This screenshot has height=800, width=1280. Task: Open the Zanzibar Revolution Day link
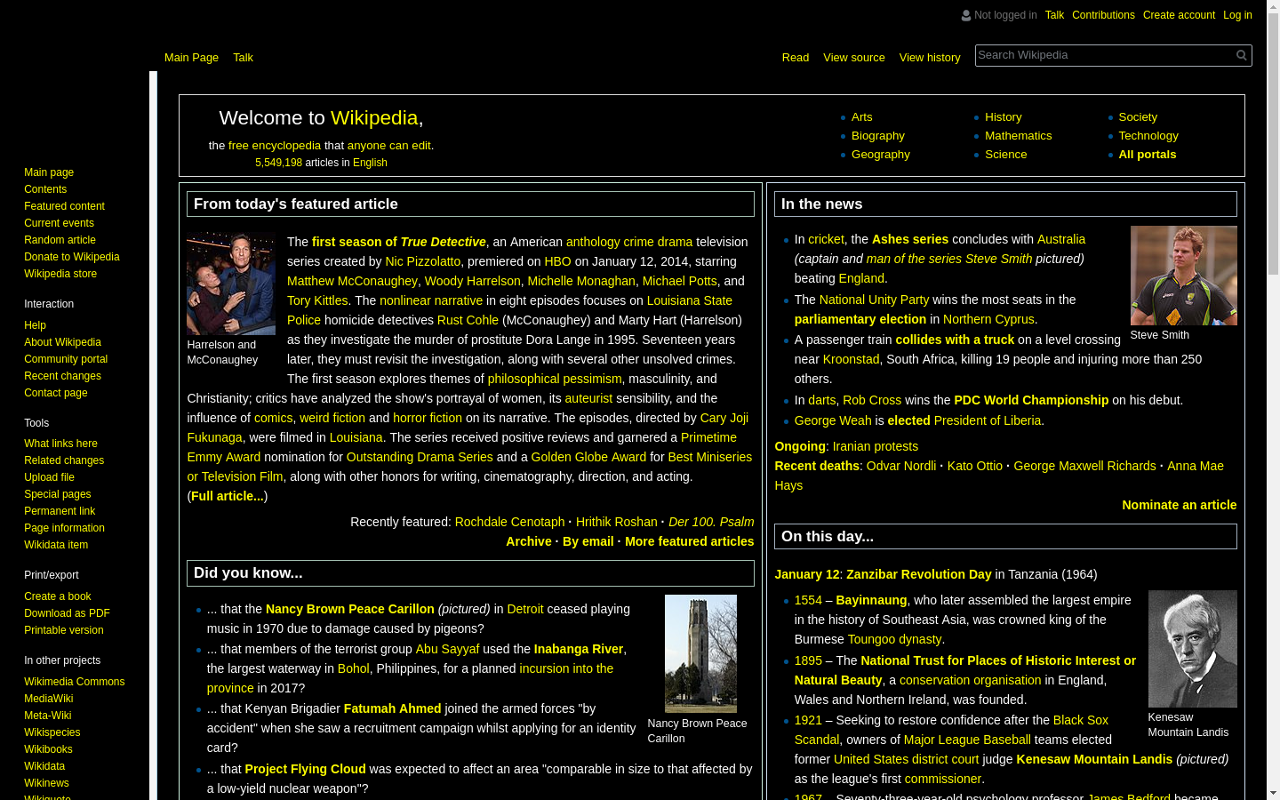(919, 574)
